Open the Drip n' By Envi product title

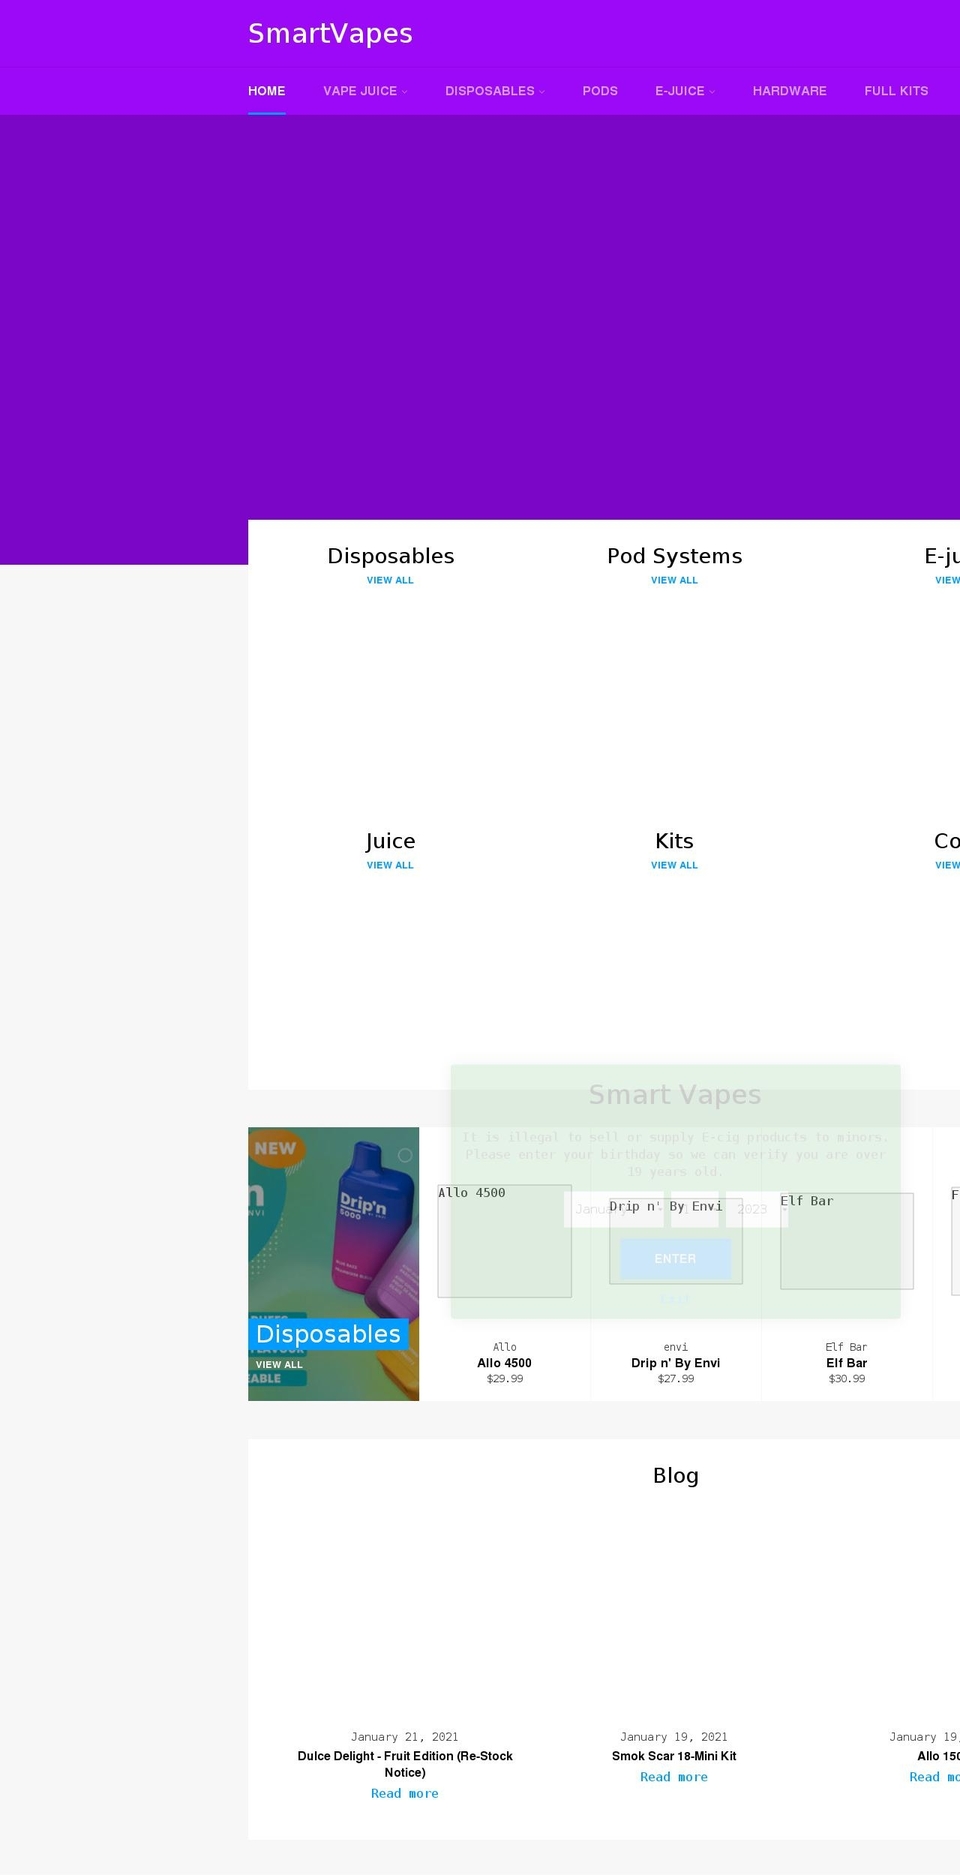pyautogui.click(x=676, y=1363)
